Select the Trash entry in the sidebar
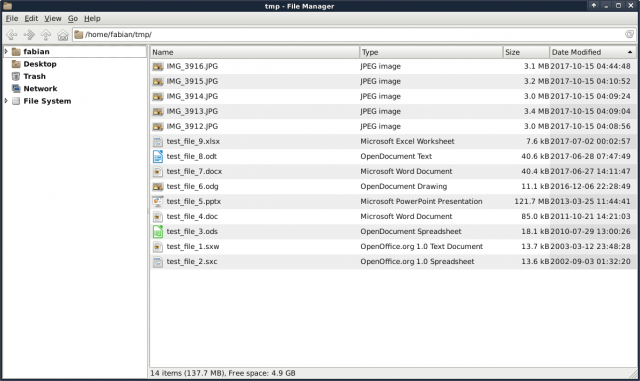 34,76
